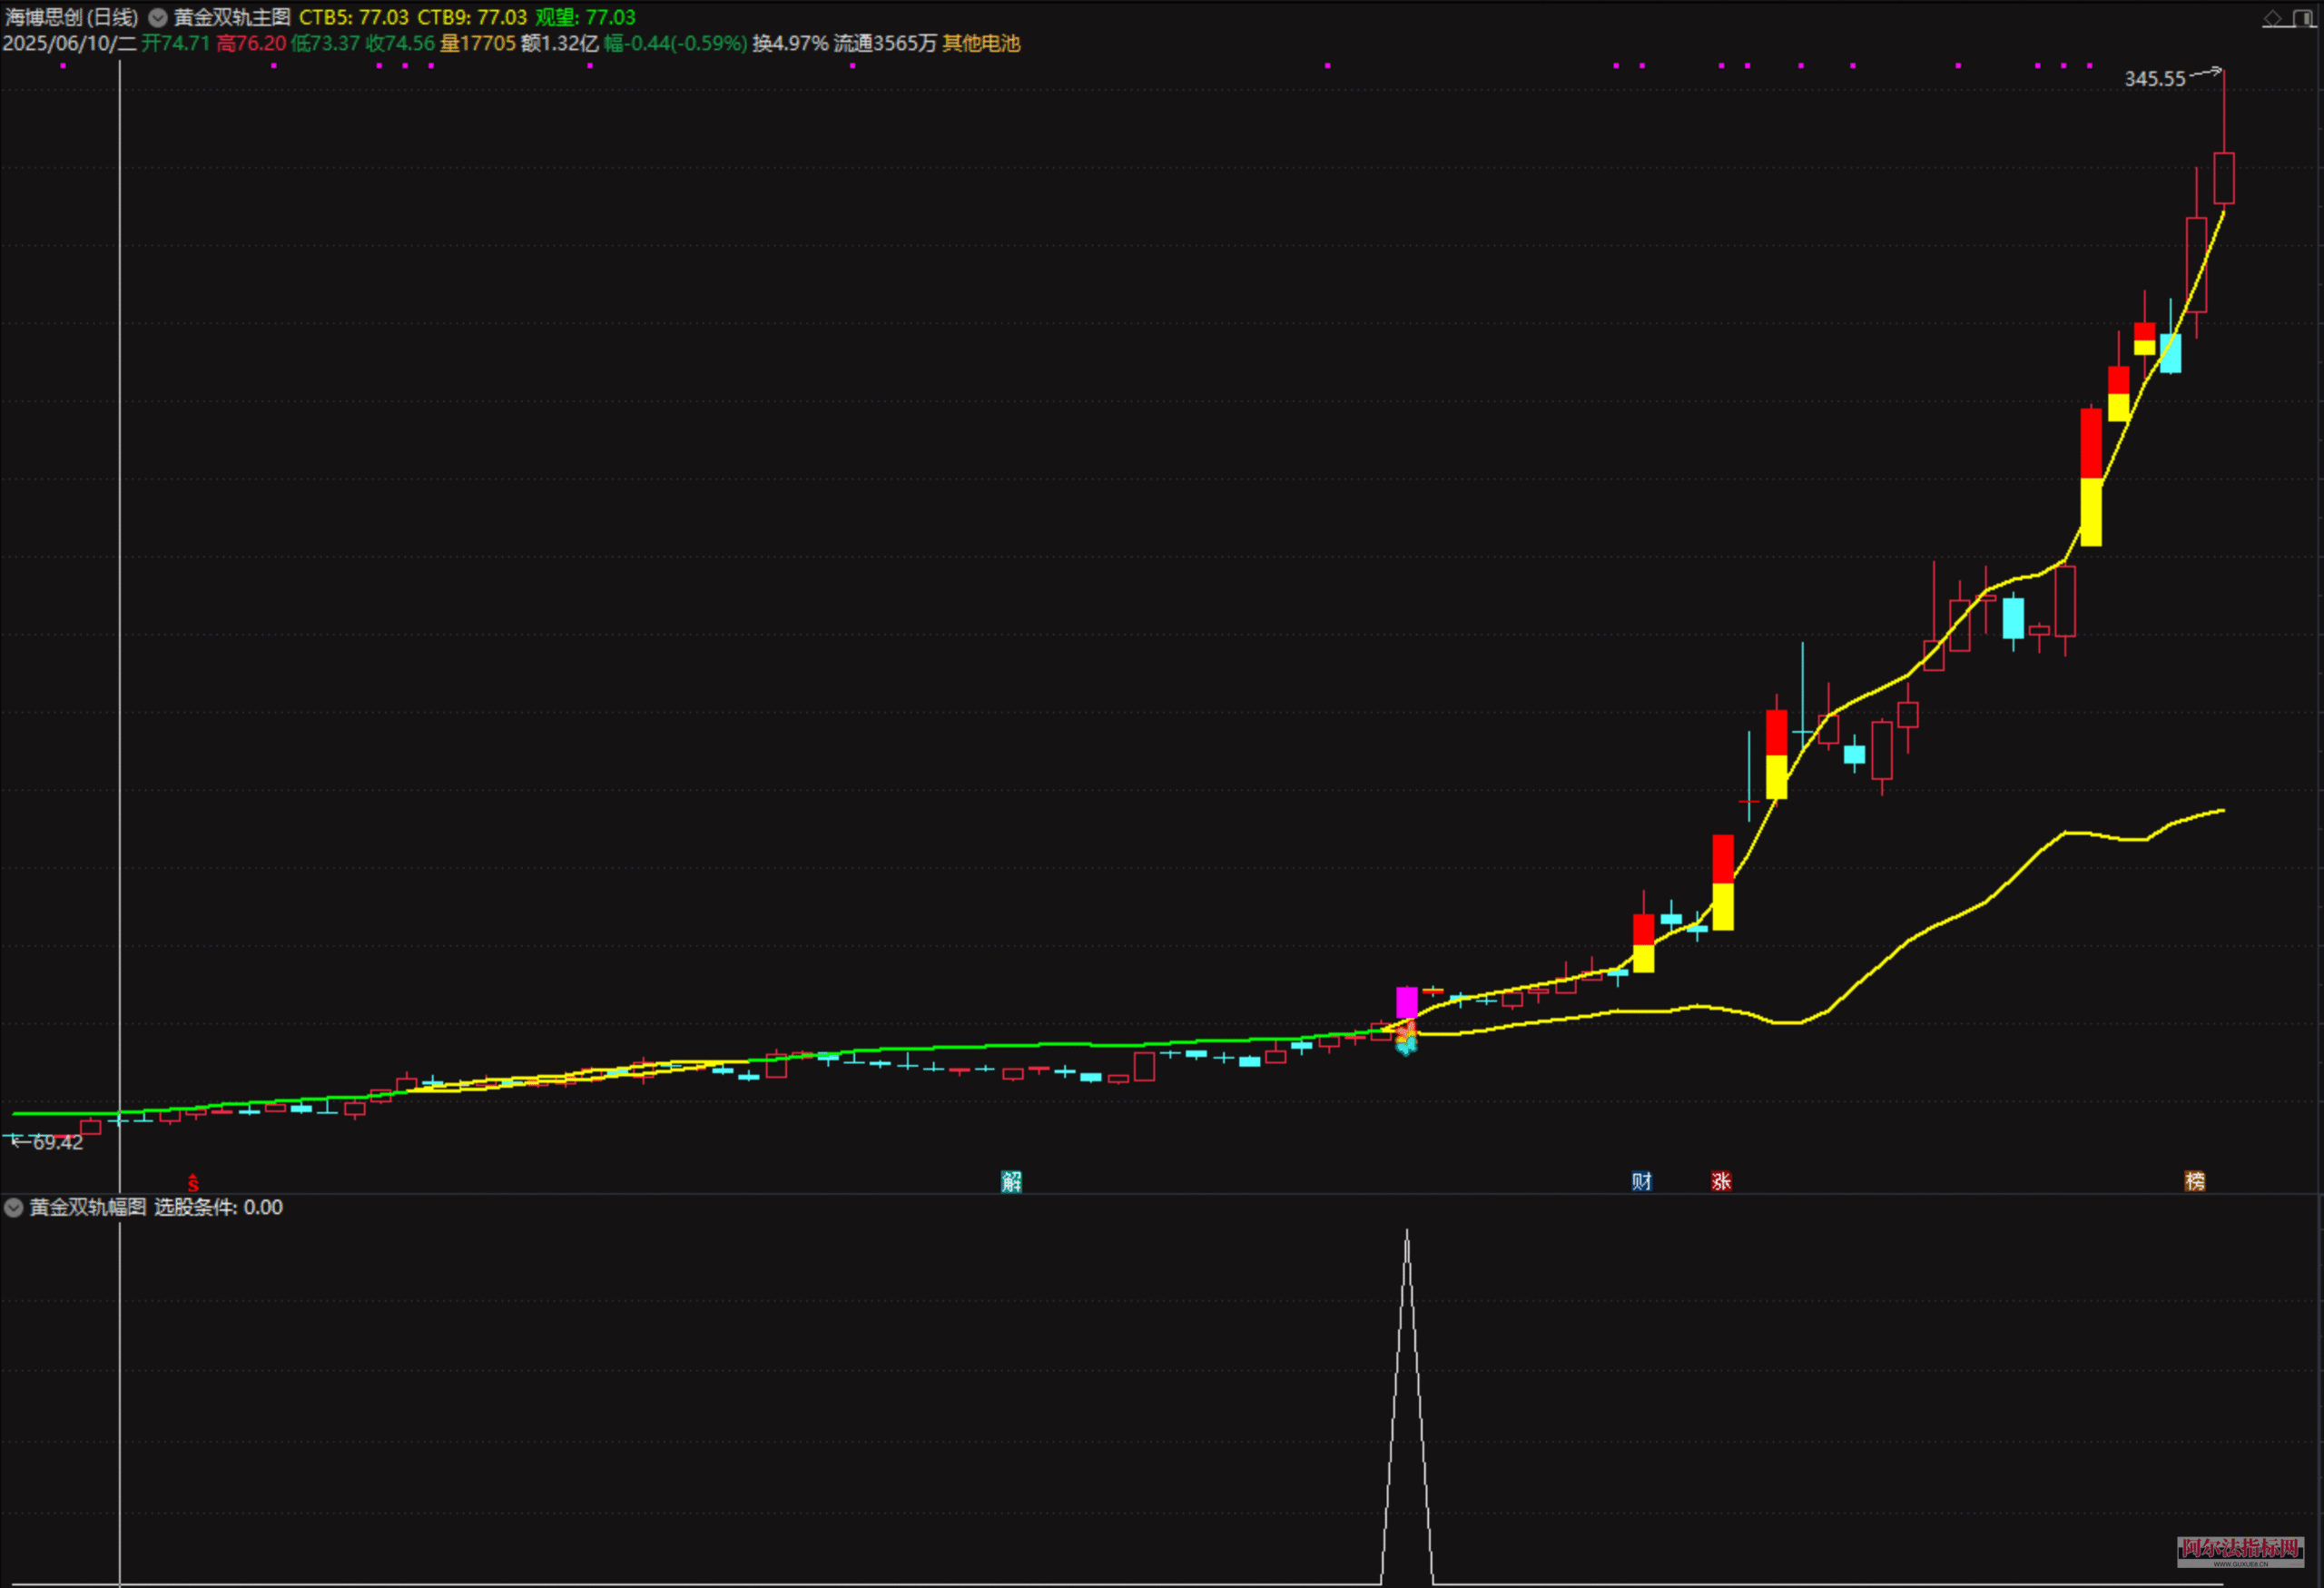Click the red 张 event marker

click(x=1721, y=1181)
